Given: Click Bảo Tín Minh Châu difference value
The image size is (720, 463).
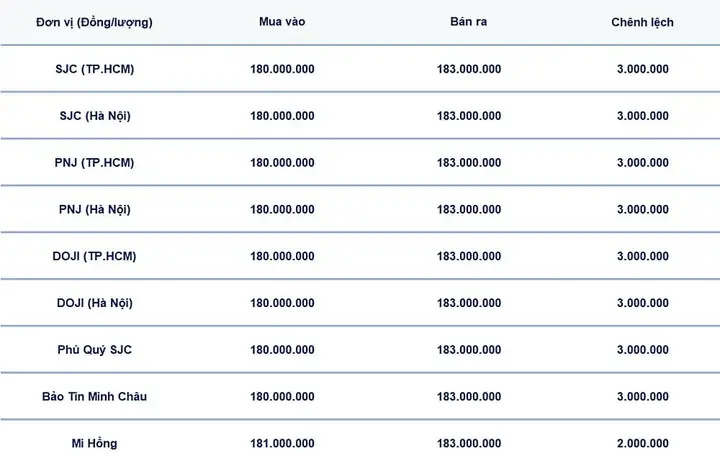Looking at the screenshot, I should point(643,396).
